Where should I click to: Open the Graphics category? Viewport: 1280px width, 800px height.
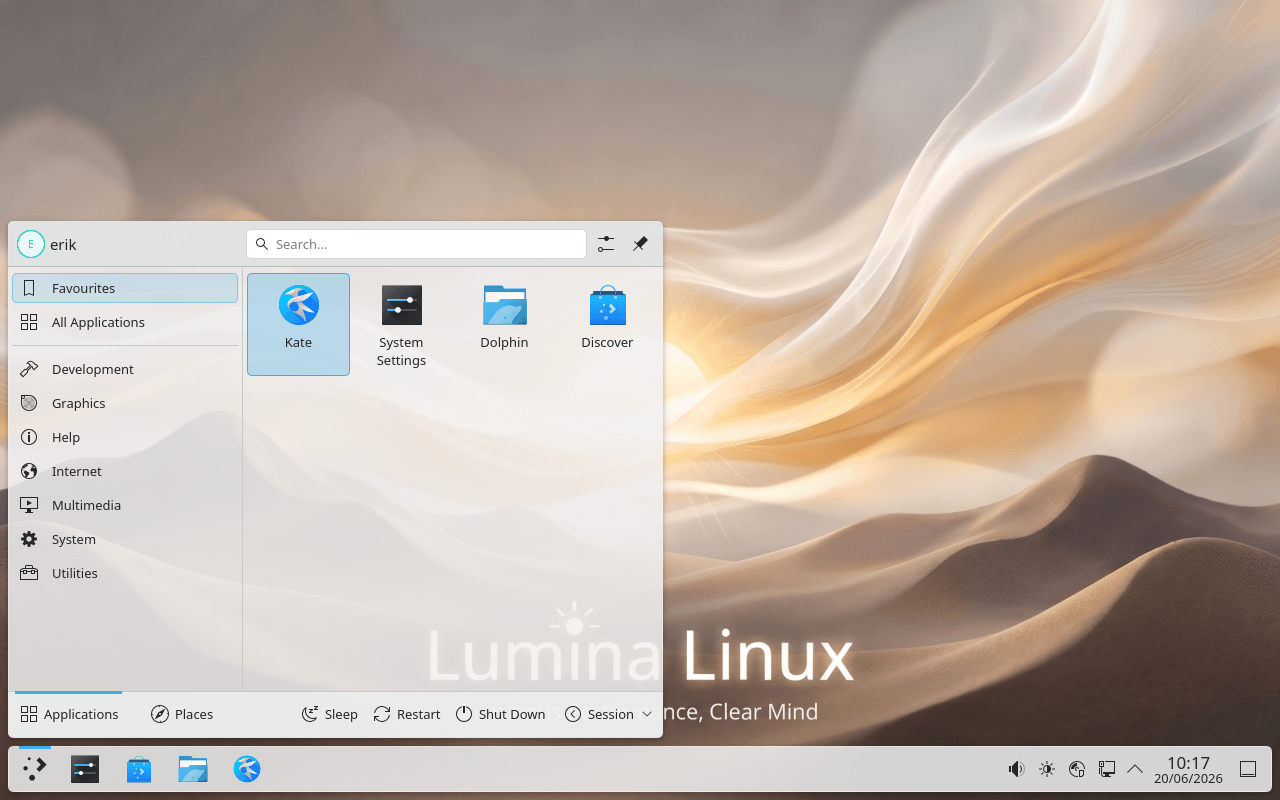[125, 403]
